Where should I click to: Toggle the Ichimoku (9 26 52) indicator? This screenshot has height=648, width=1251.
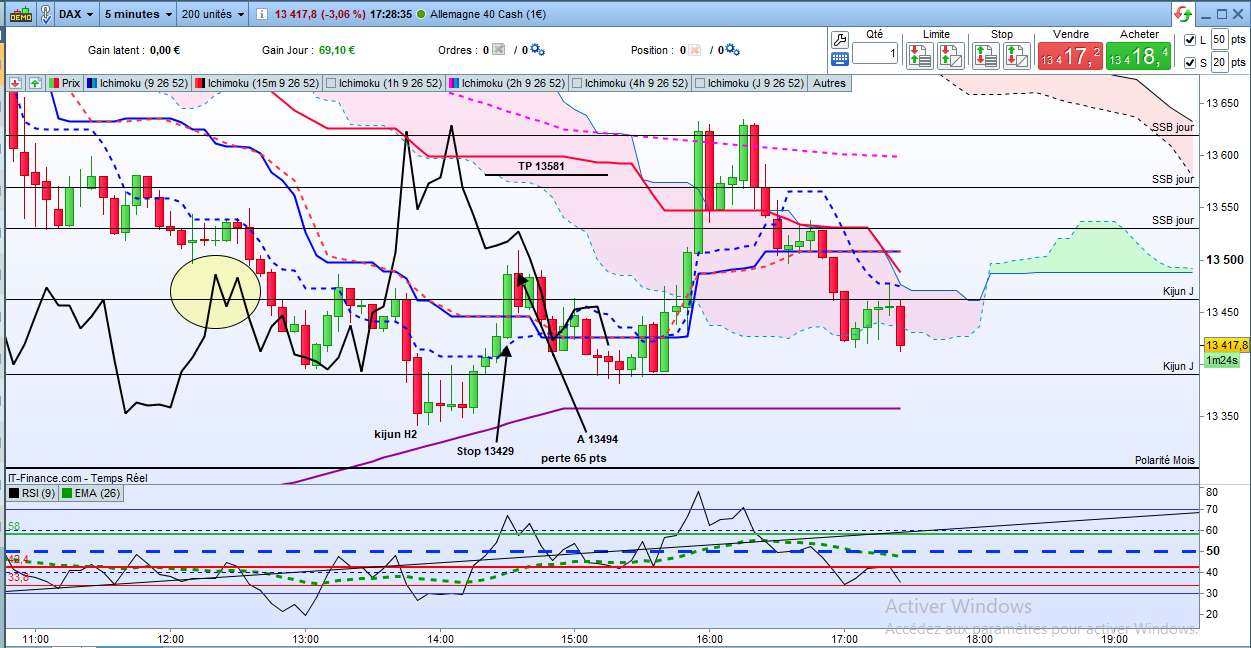coord(137,83)
